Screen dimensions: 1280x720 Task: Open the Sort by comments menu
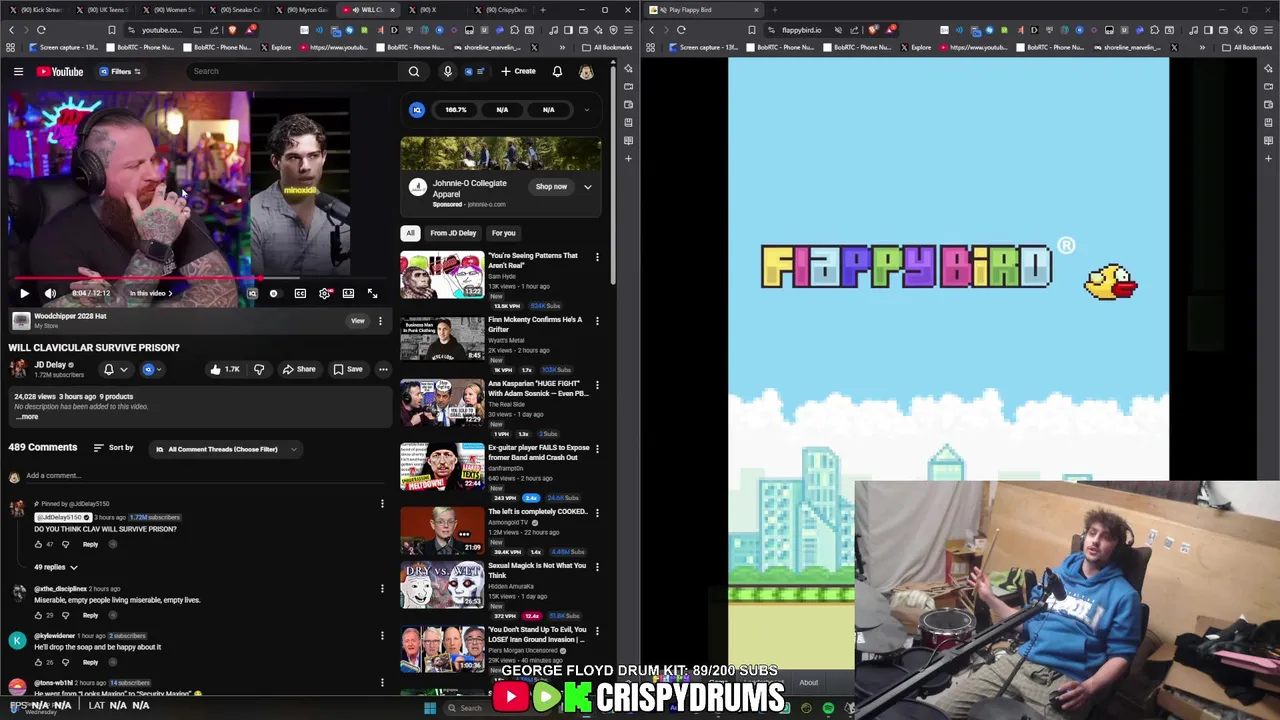pyautogui.click(x=113, y=447)
